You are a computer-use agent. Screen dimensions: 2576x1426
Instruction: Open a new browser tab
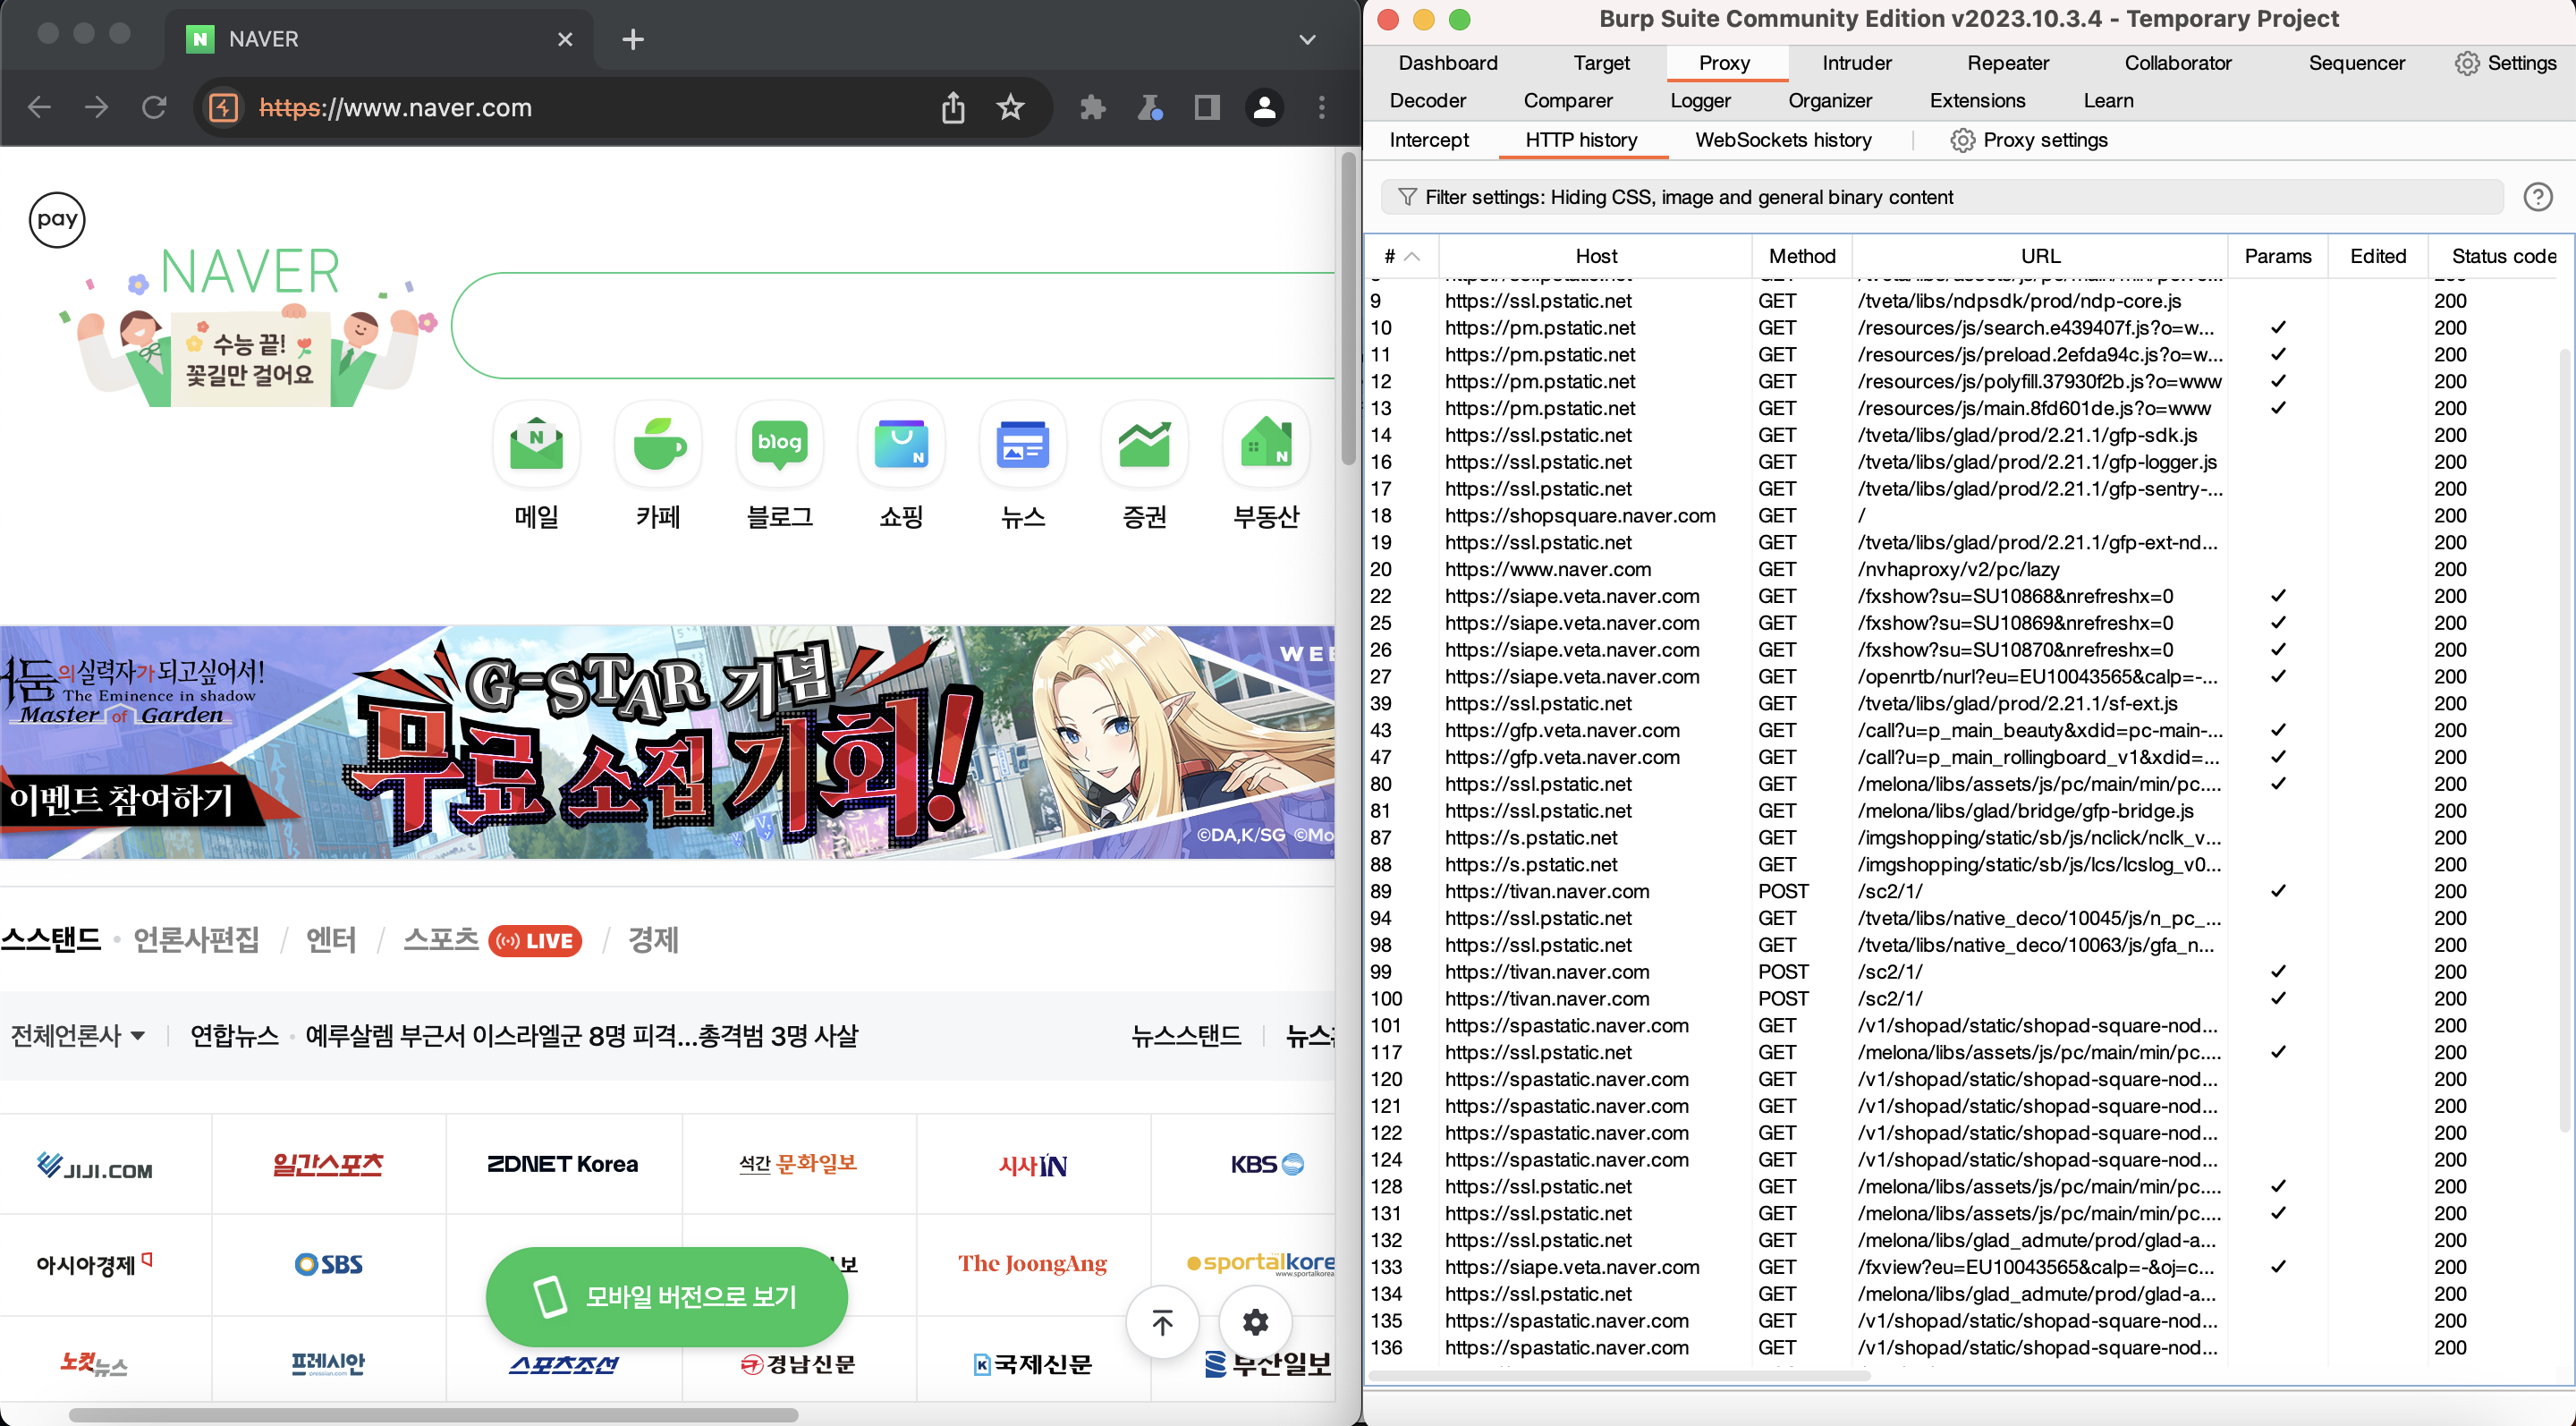pyautogui.click(x=632, y=39)
